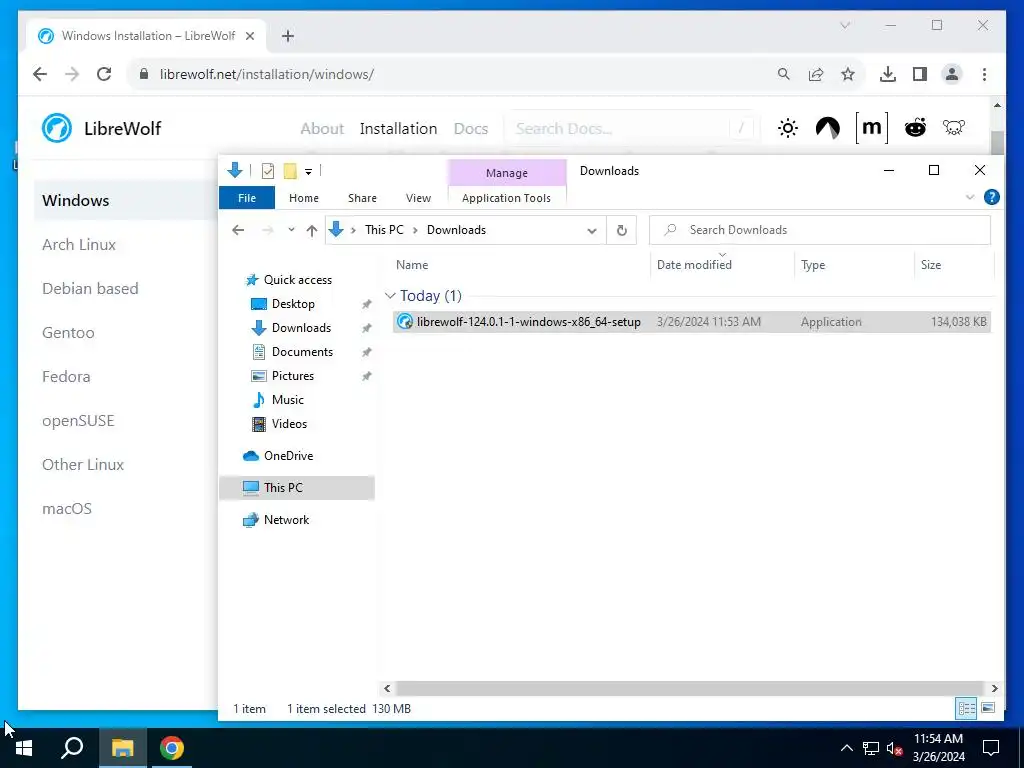Click the LibreWolf logo icon on webpage
The image size is (1024, 768).
coord(57,128)
